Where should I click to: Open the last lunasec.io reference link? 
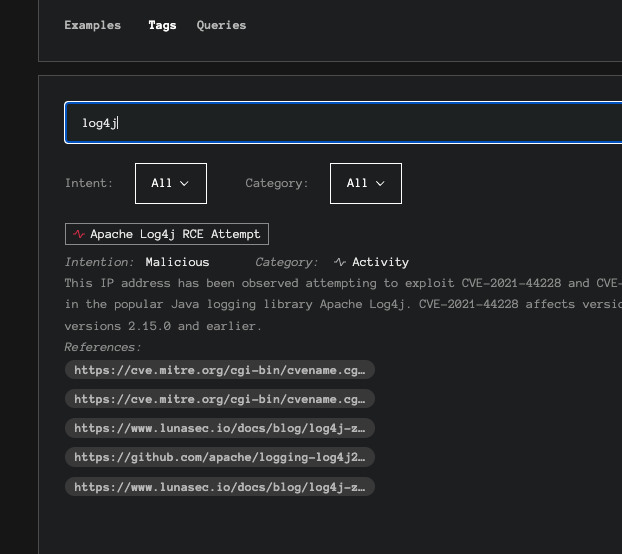[x=220, y=487]
